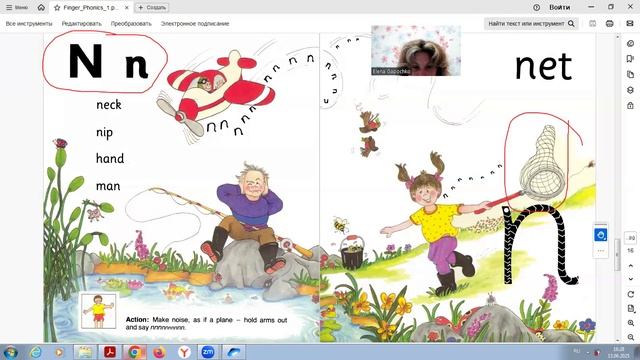Viewport: 640px width, 360px height.
Task: Go to previous page with up arrow
Action: point(631,266)
